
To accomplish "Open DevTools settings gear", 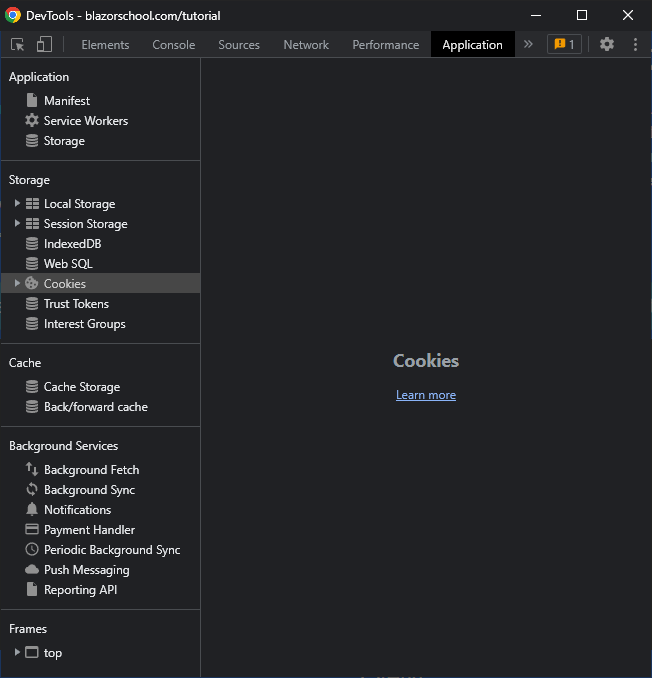I will pyautogui.click(x=607, y=44).
